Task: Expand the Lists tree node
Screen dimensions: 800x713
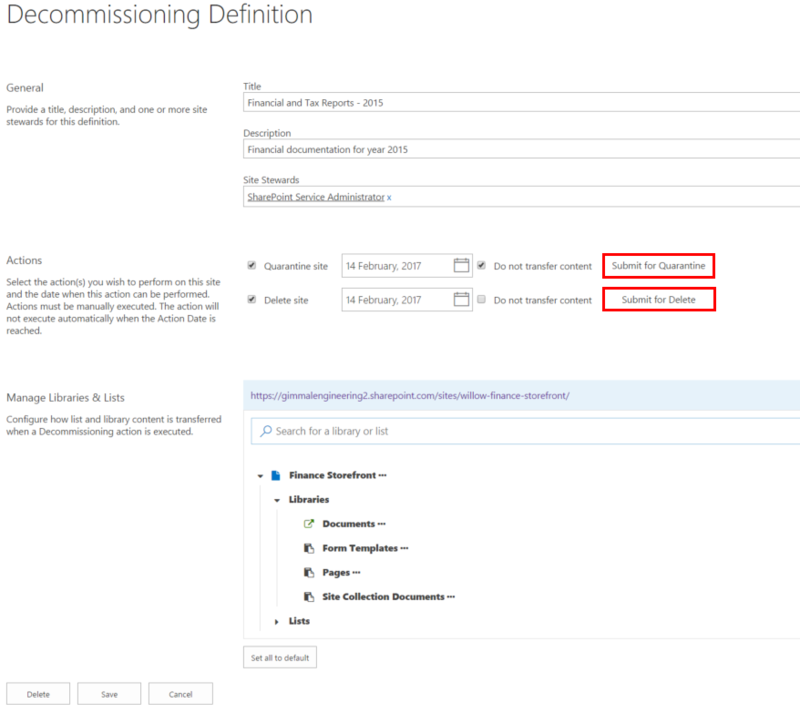Action: (277, 621)
